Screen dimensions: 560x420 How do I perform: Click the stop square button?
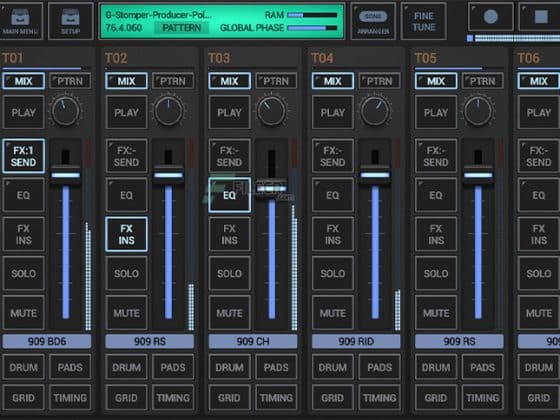point(541,17)
